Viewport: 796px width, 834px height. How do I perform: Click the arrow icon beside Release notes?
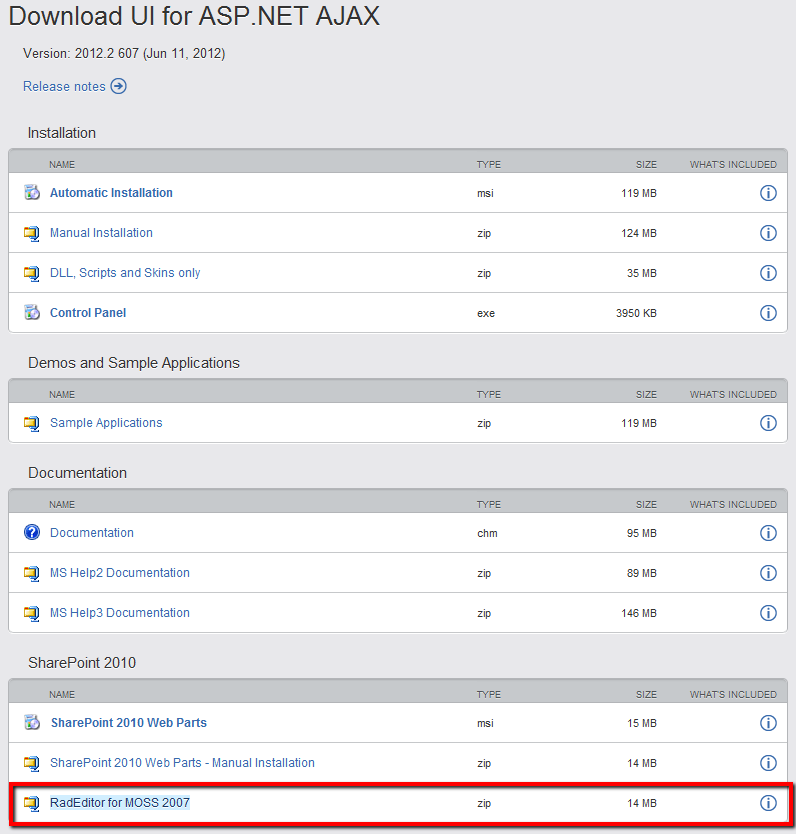(118, 86)
